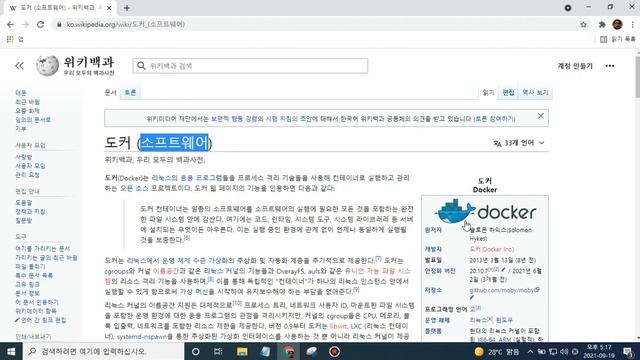Dismiss the notice banner with the X

tap(540, 116)
